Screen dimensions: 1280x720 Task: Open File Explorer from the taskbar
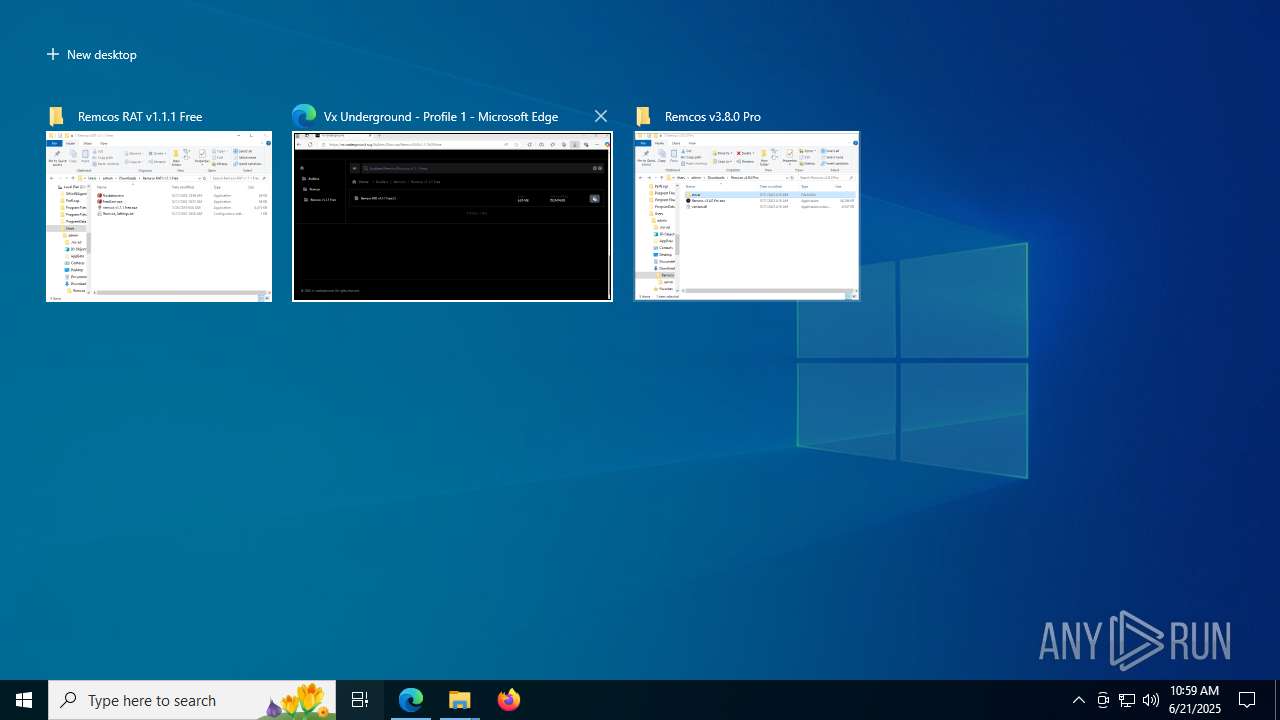pyautogui.click(x=460, y=700)
